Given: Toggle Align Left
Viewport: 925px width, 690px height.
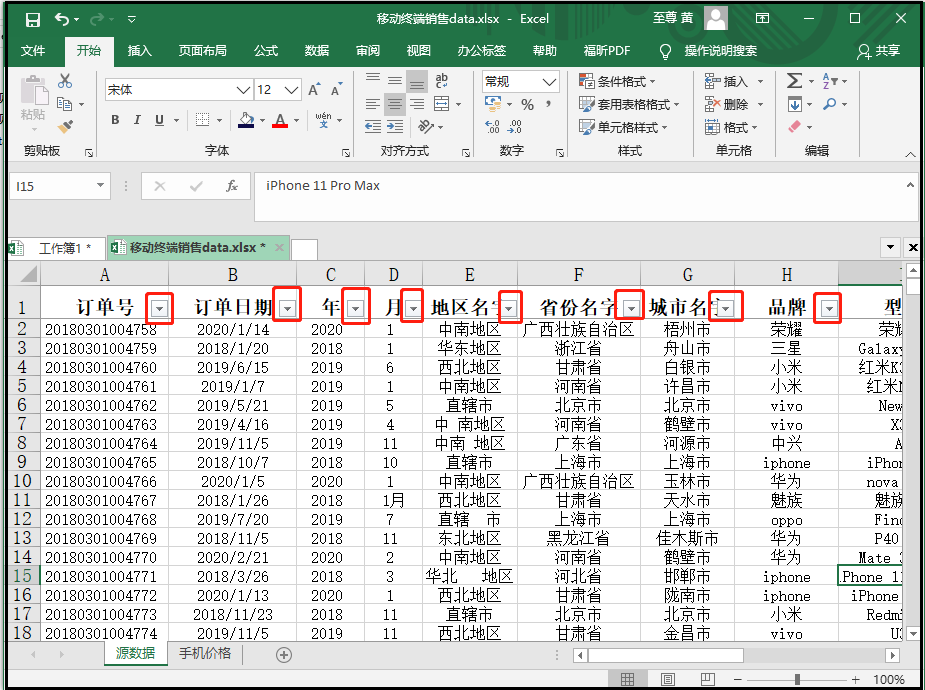Looking at the screenshot, I should tap(372, 104).
